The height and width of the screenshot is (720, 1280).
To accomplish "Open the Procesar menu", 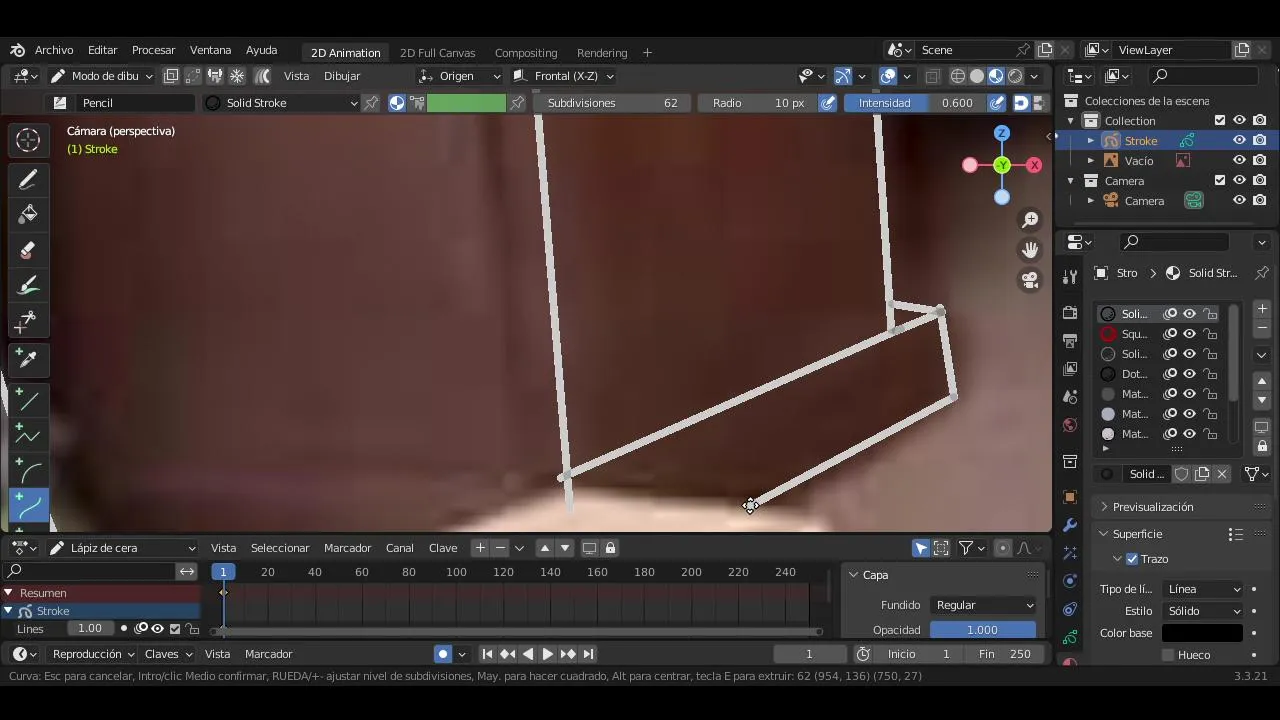I will click(153, 50).
